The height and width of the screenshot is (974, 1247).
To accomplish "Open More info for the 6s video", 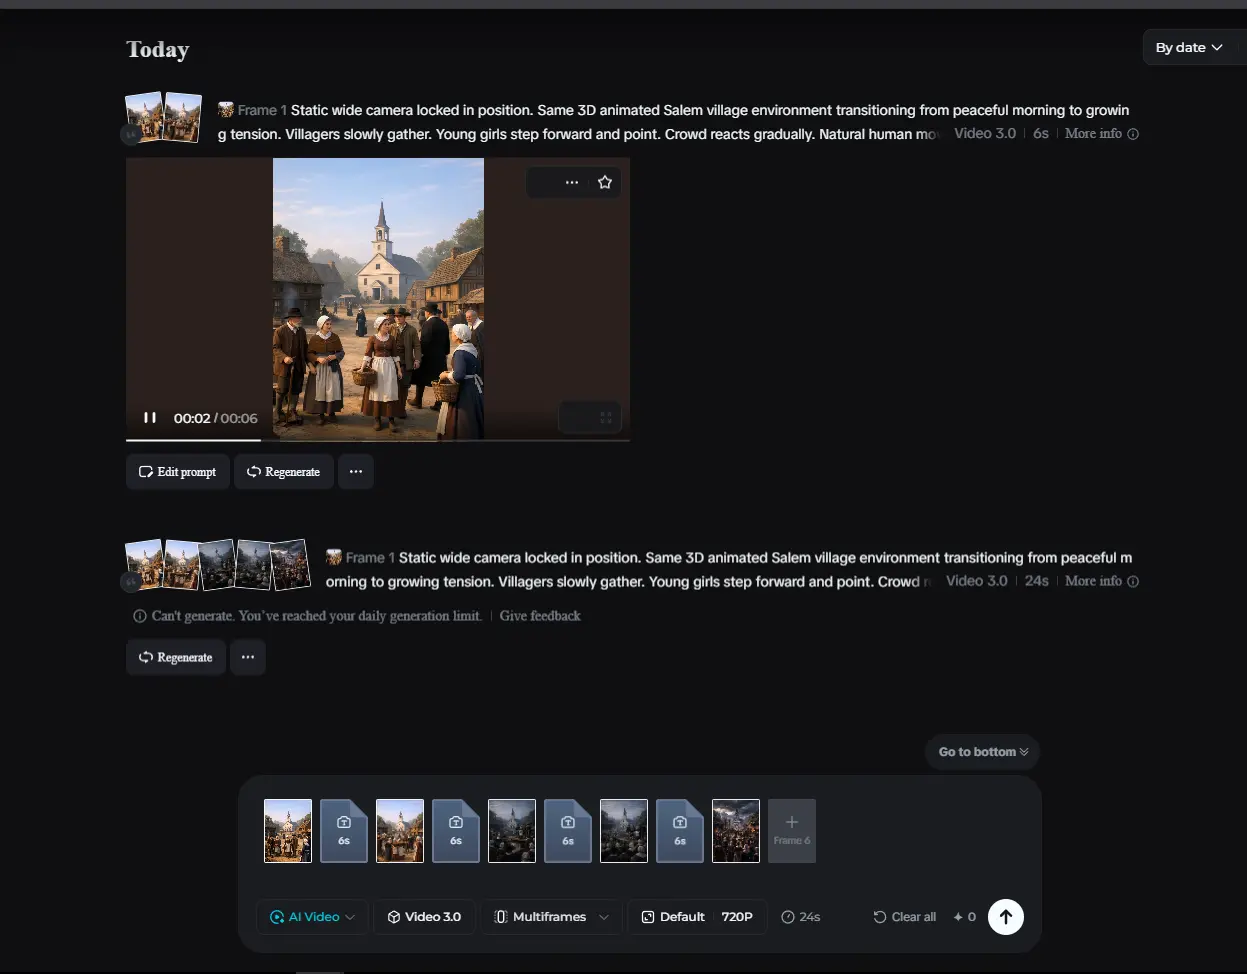I will pos(1101,133).
